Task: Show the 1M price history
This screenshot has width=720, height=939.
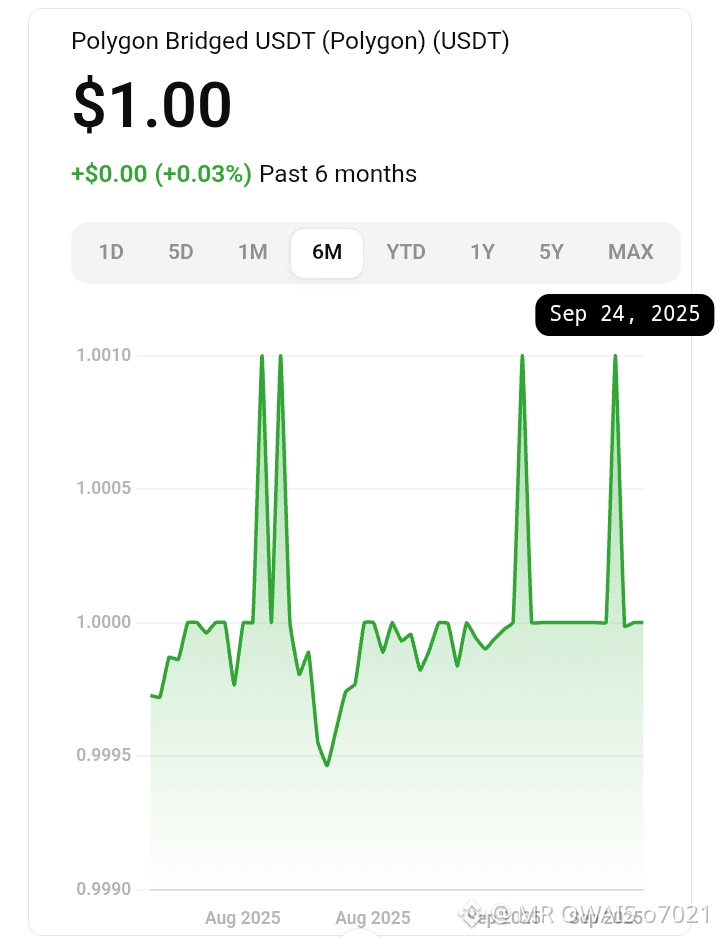Action: click(253, 252)
